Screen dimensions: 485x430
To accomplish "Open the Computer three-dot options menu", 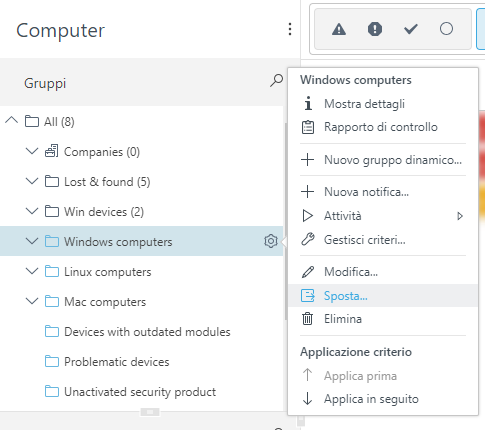I will pos(290,29).
